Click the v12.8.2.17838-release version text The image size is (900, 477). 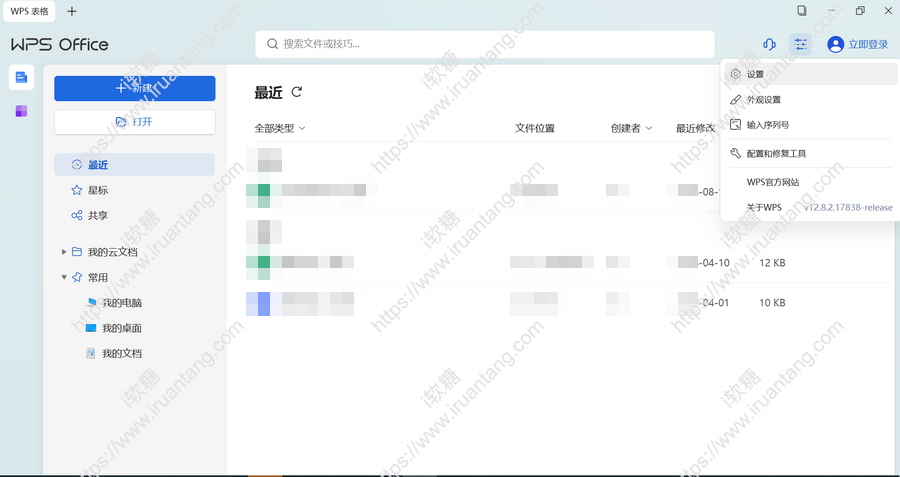pos(848,207)
